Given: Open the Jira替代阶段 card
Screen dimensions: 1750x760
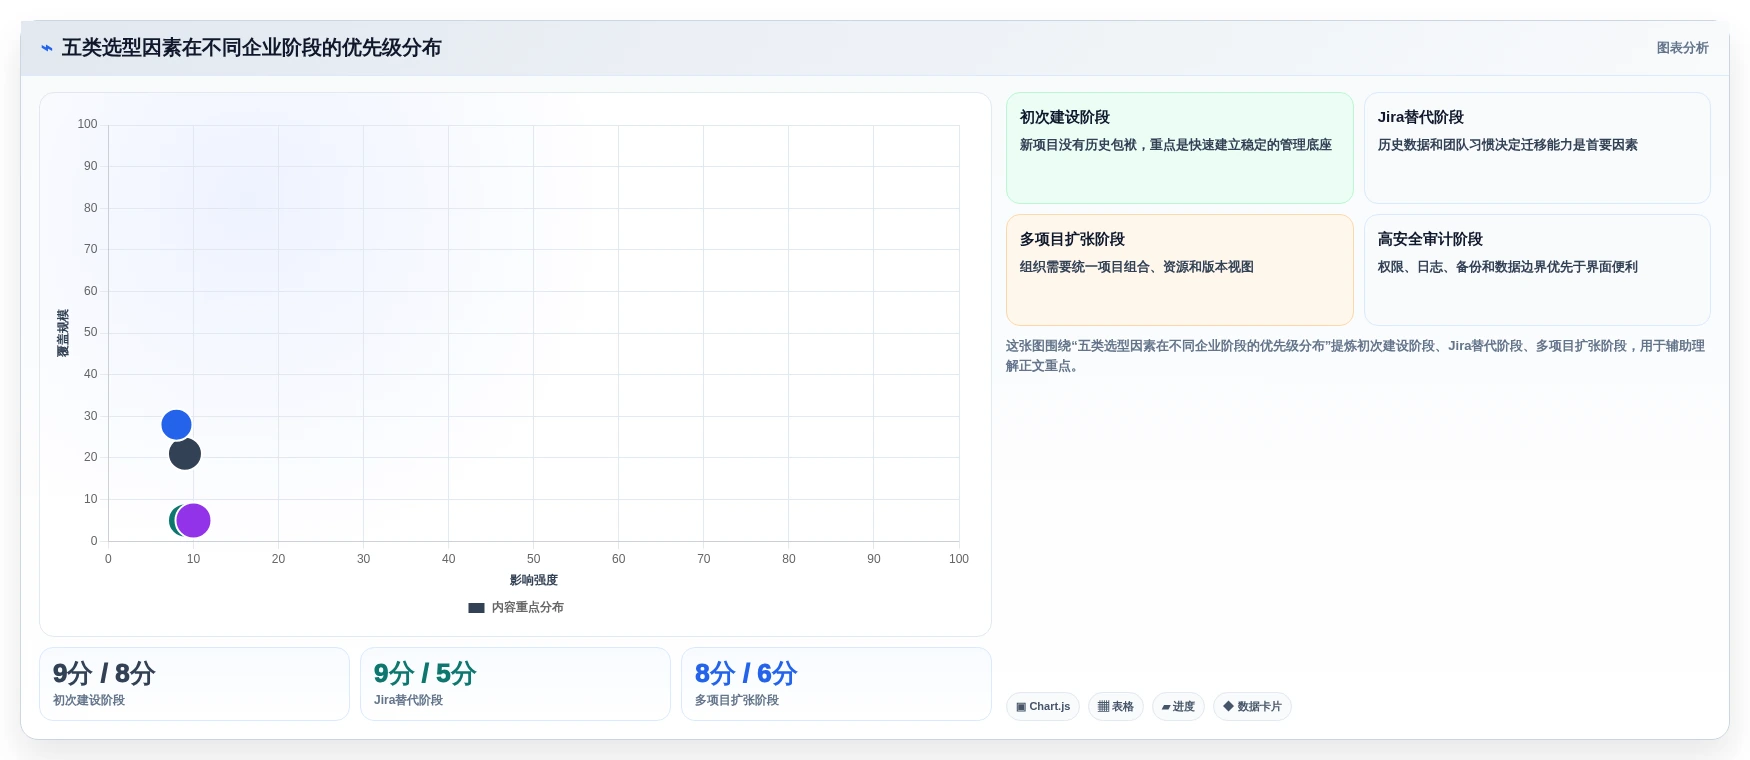Looking at the screenshot, I should coord(1537,148).
